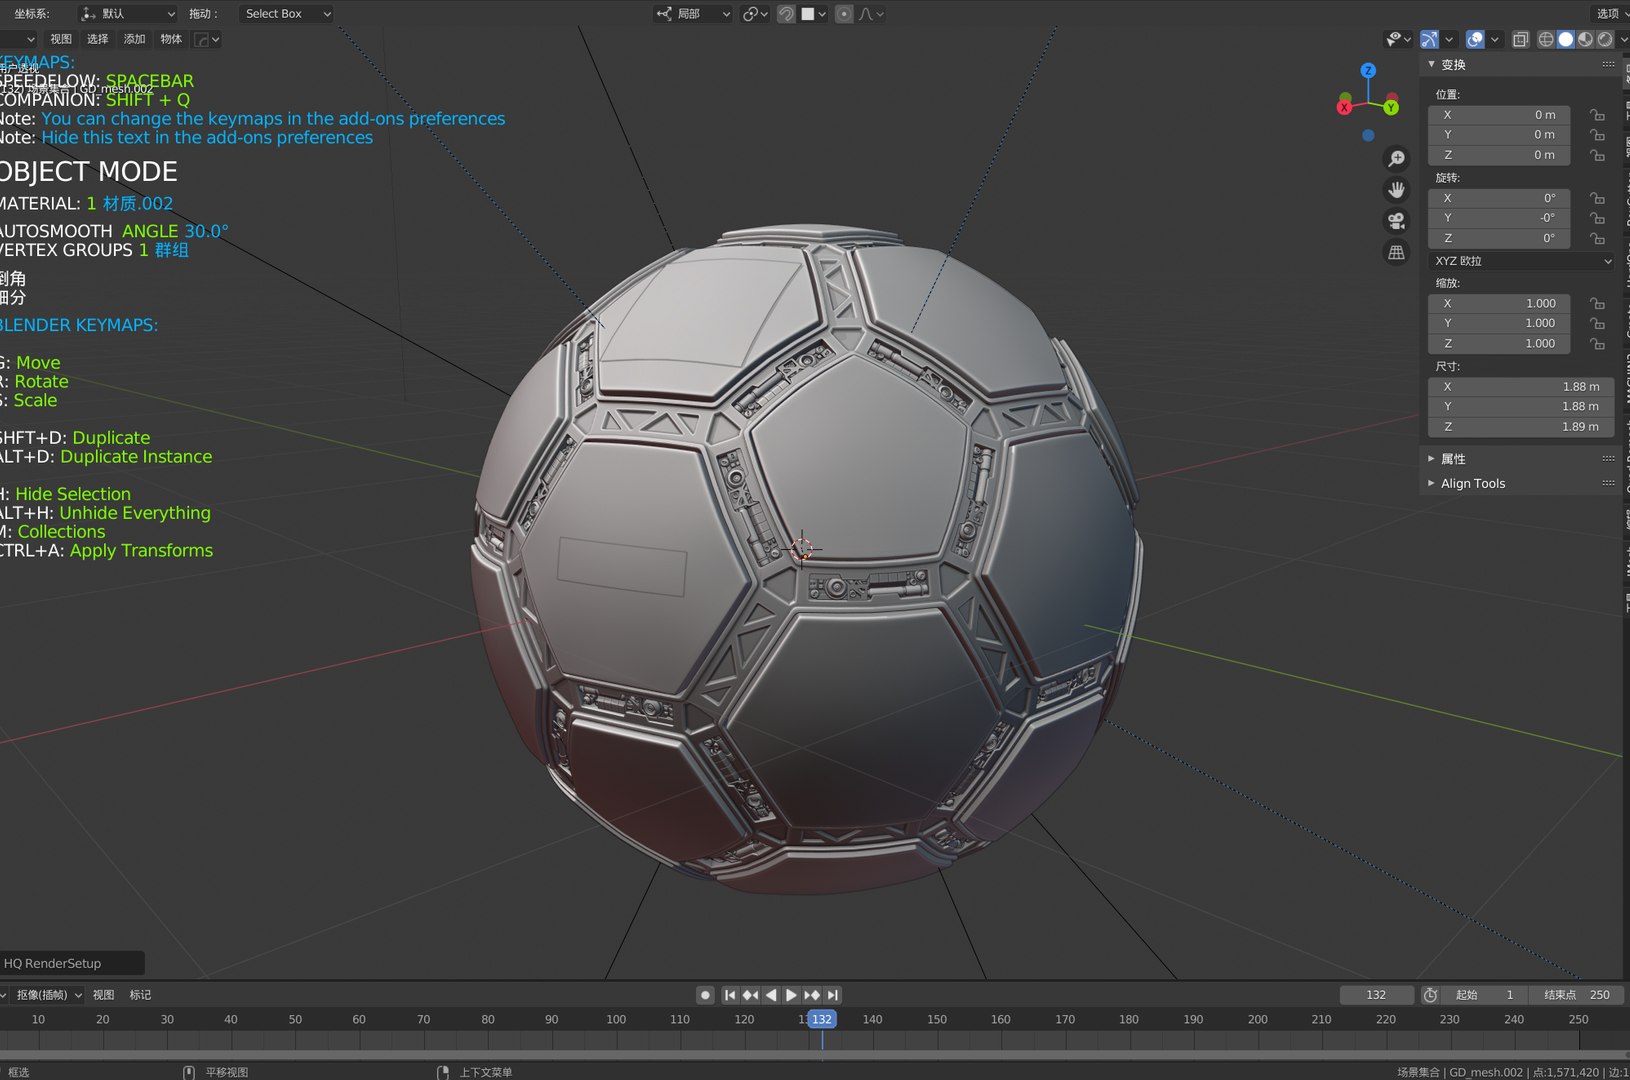
Task: Open XYZ 欧拉 rotation mode dropdown
Action: [x=1521, y=261]
